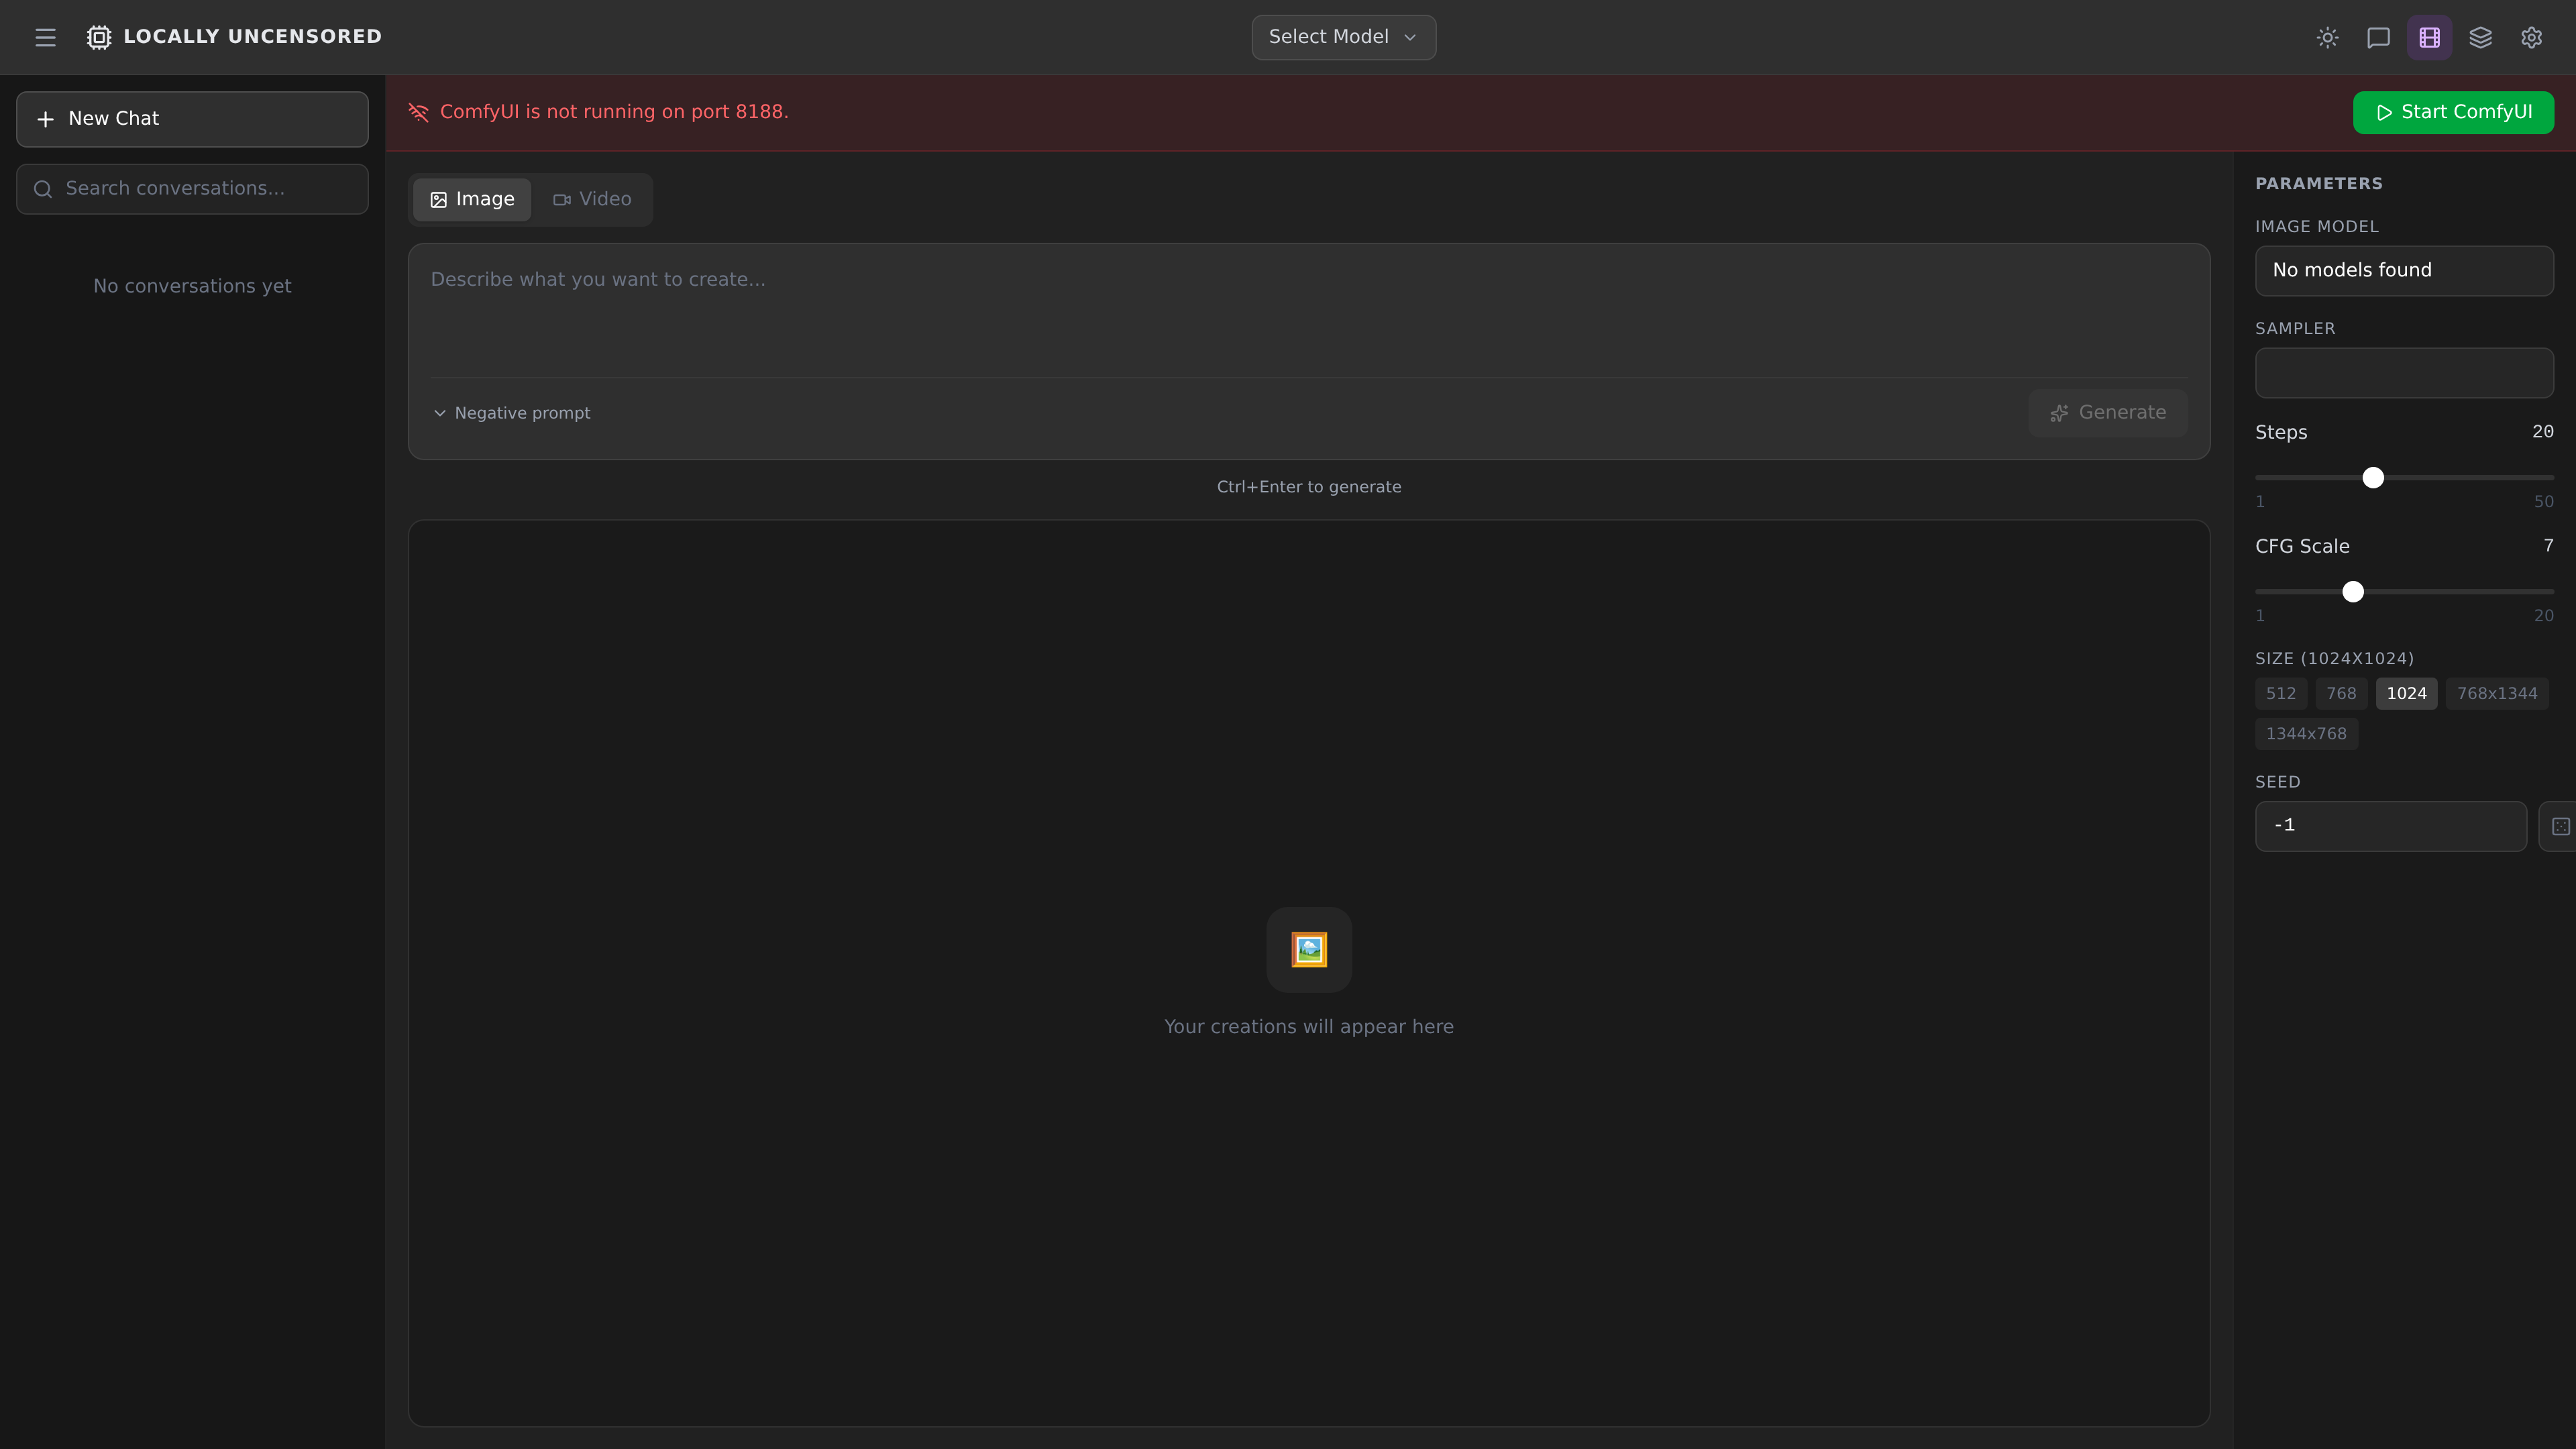Switch to the Video tab

tap(592, 199)
